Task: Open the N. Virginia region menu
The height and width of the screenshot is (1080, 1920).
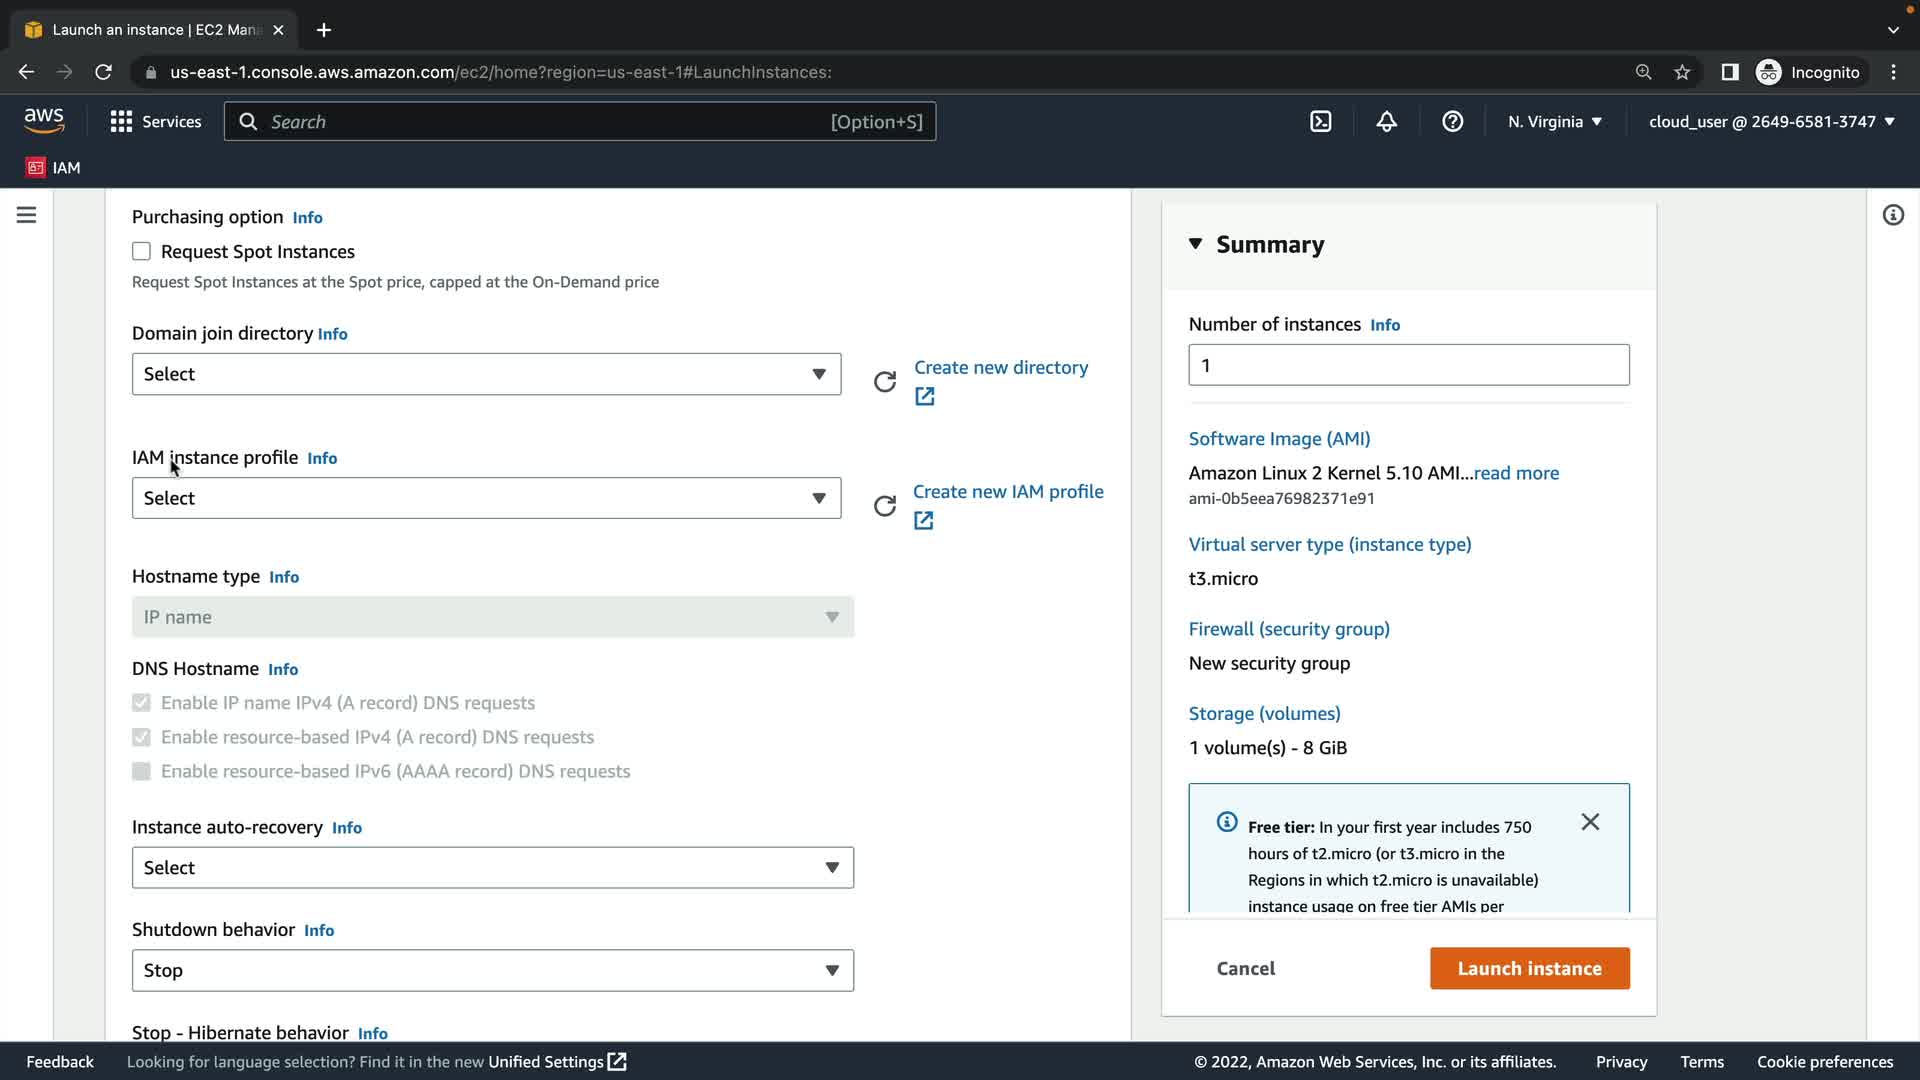Action: (x=1554, y=122)
